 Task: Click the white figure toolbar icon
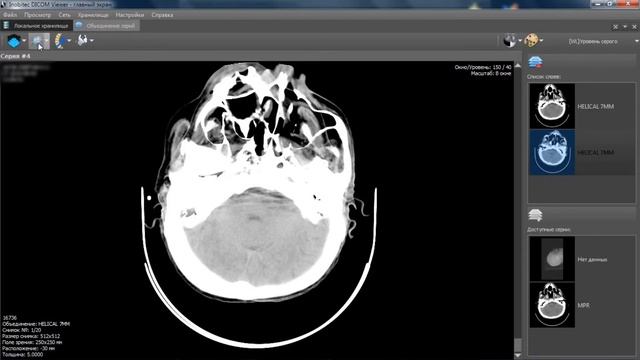(x=82, y=40)
